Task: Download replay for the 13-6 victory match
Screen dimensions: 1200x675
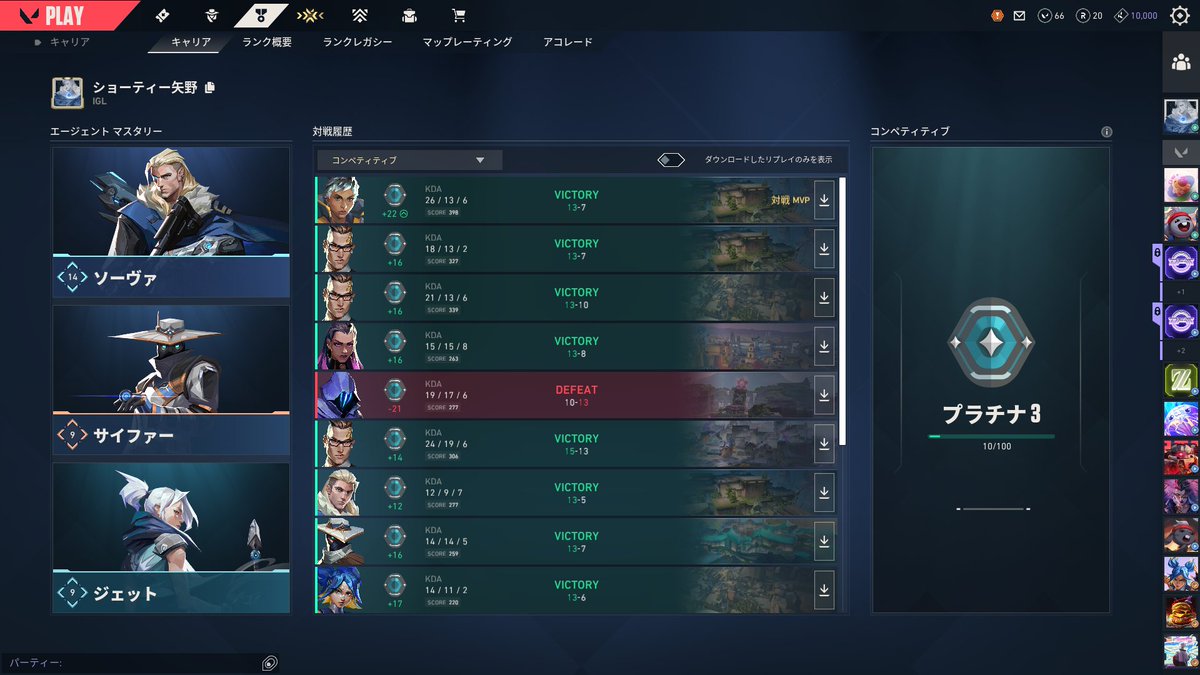Action: (x=824, y=590)
